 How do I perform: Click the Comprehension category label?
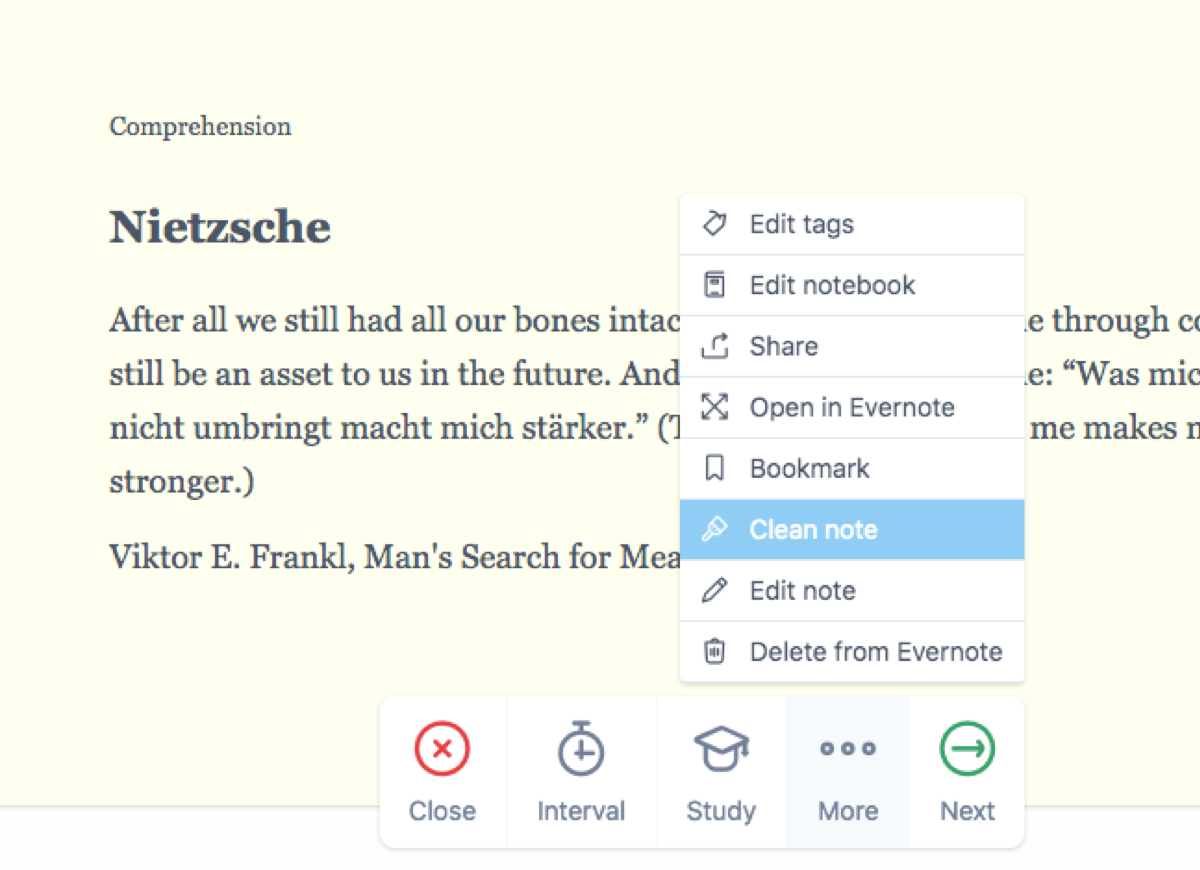tap(200, 127)
